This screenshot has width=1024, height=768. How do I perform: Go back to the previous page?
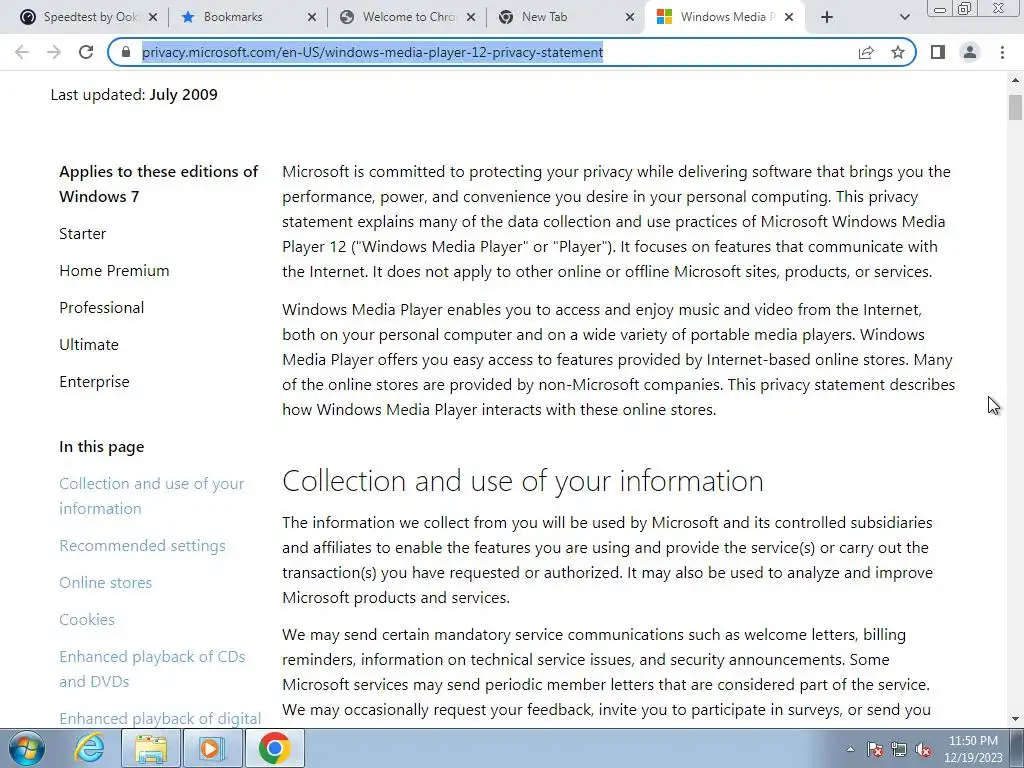click(22, 52)
